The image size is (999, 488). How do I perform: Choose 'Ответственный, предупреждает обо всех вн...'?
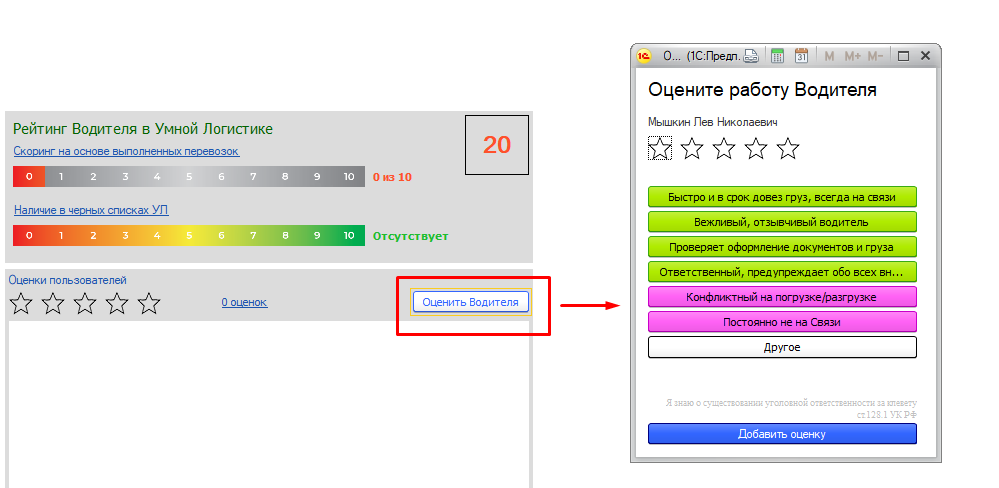click(x=782, y=272)
